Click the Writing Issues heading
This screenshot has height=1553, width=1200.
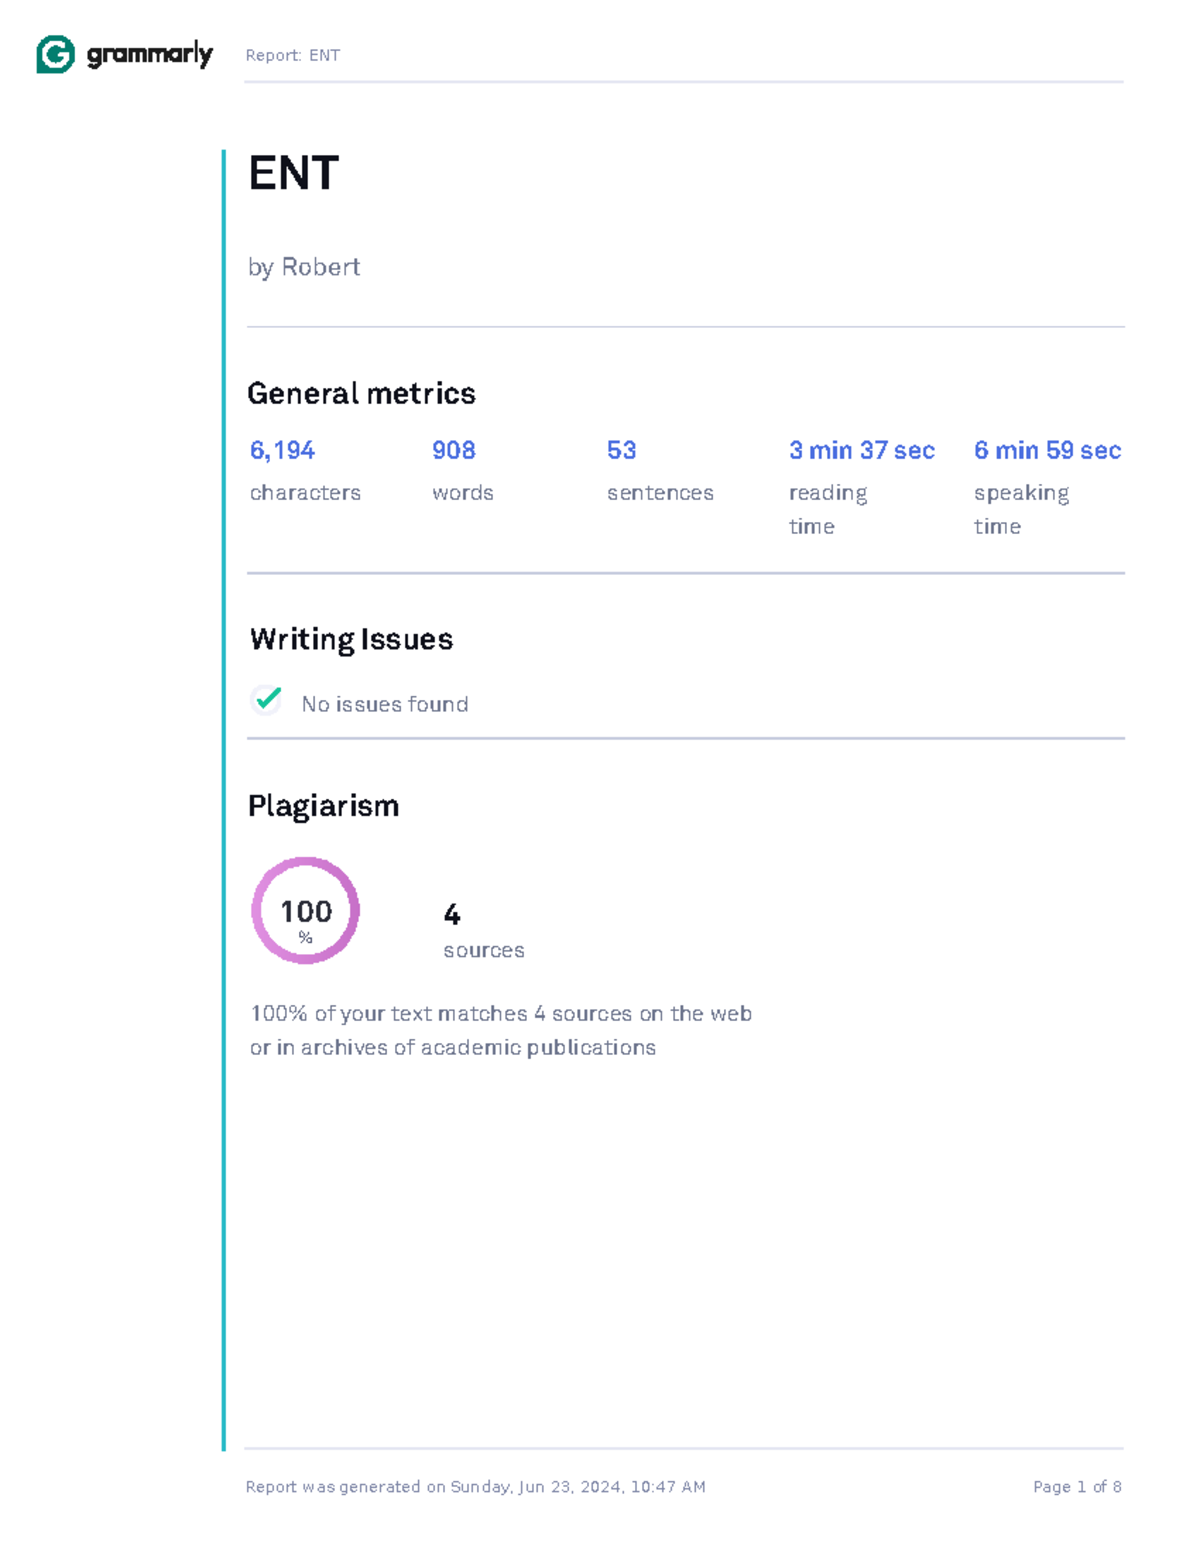(x=351, y=640)
